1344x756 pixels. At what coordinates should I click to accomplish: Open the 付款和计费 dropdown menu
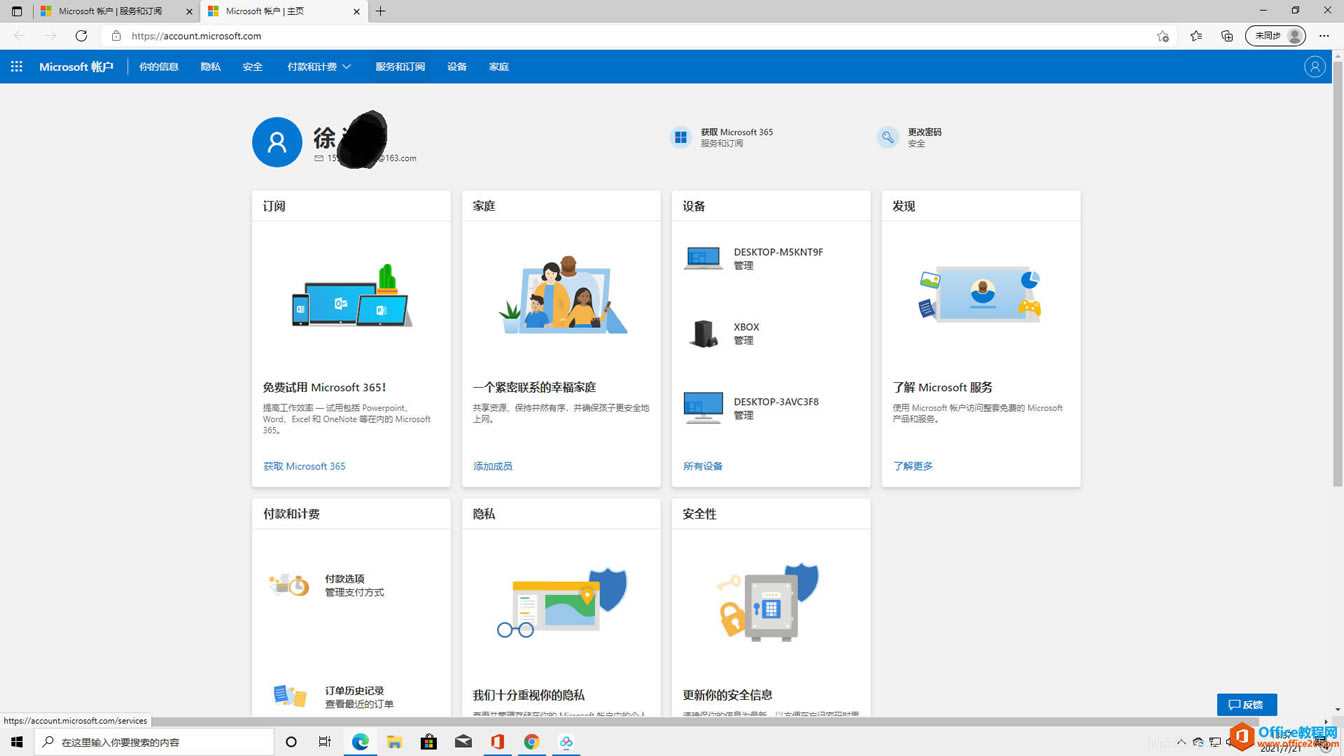(x=319, y=67)
